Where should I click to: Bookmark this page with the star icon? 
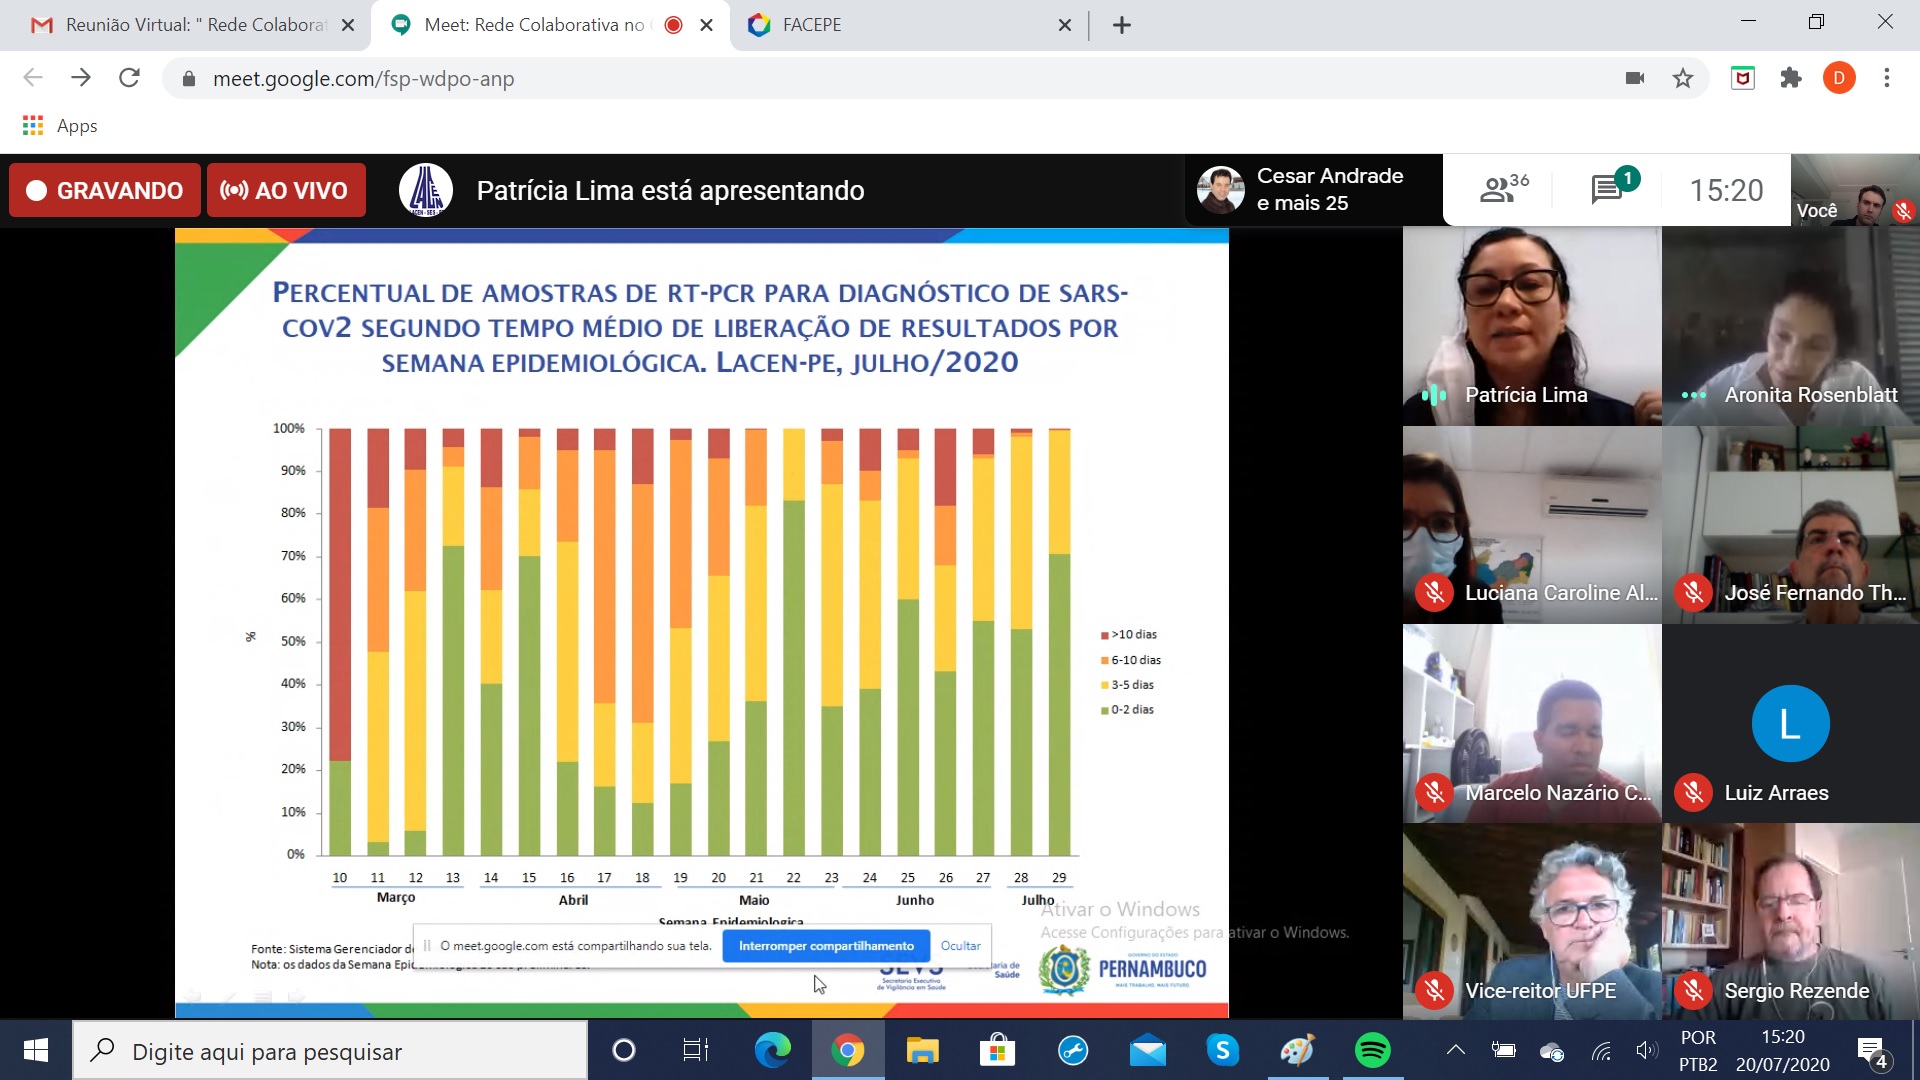[x=1683, y=78]
